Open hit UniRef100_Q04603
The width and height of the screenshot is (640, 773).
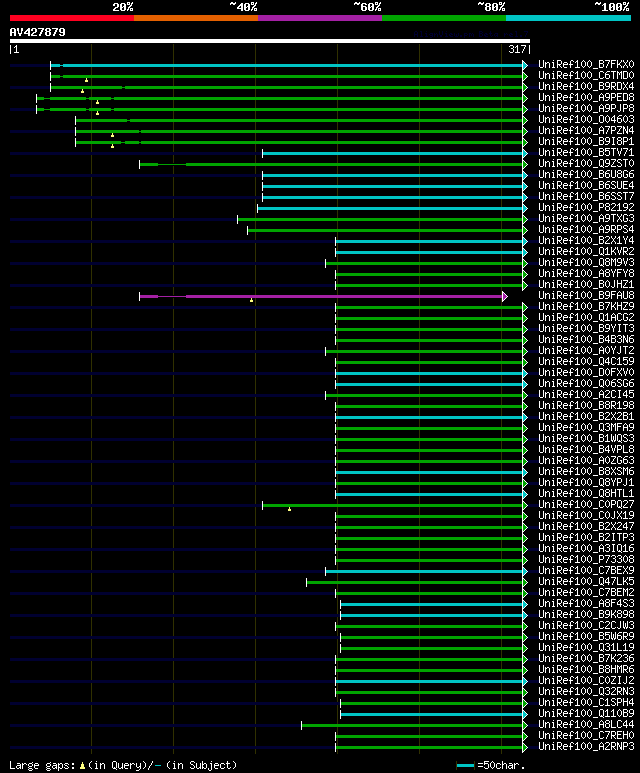[x=586, y=119]
